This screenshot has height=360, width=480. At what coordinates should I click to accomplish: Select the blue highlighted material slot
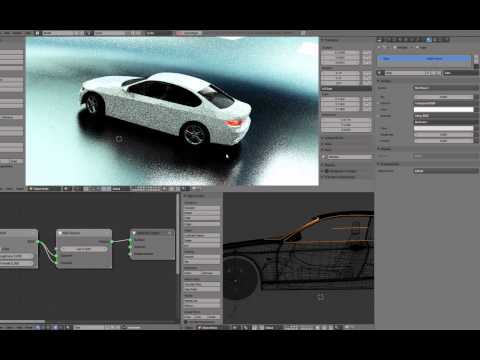(x=425, y=59)
